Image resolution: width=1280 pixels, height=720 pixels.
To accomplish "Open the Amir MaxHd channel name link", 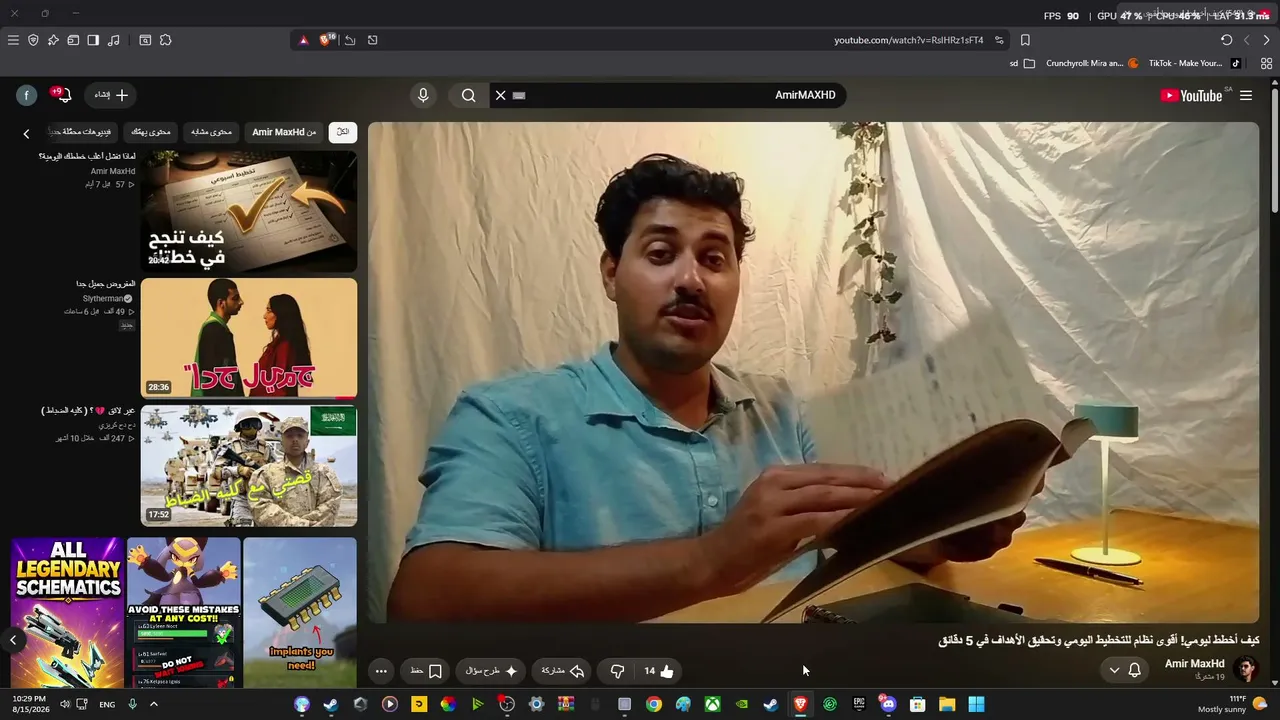I will pyautogui.click(x=1194, y=664).
